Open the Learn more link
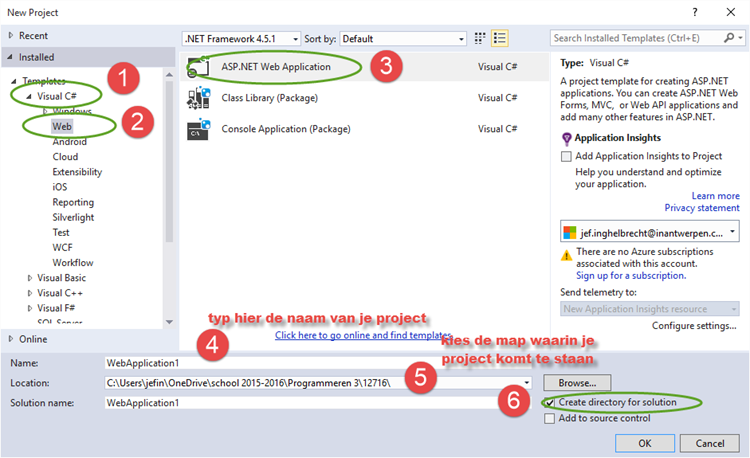Screen dimensions: 750x458 (x=715, y=196)
